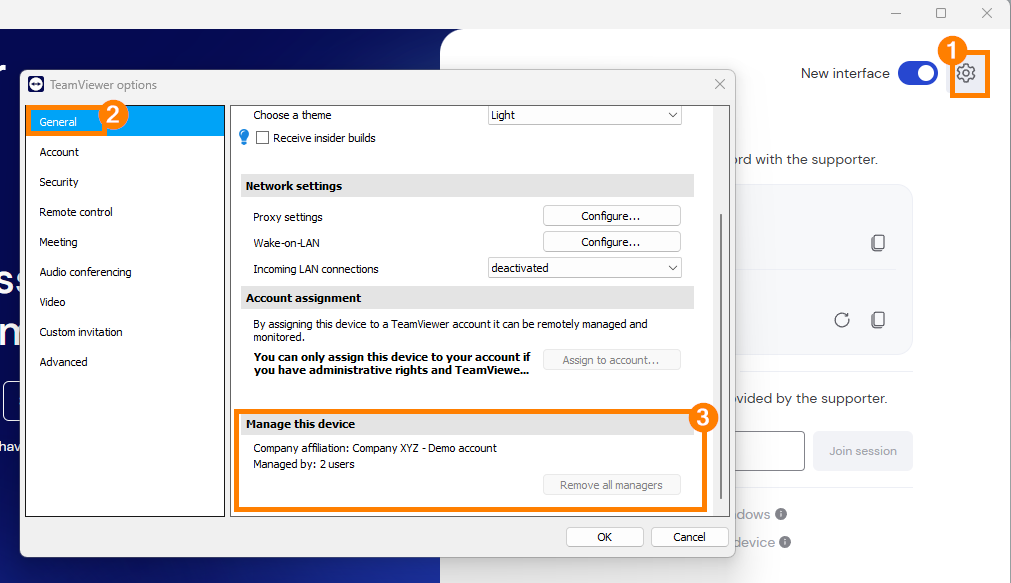
Task: Click the info icon next to 'dows' text
Action: tap(781, 514)
